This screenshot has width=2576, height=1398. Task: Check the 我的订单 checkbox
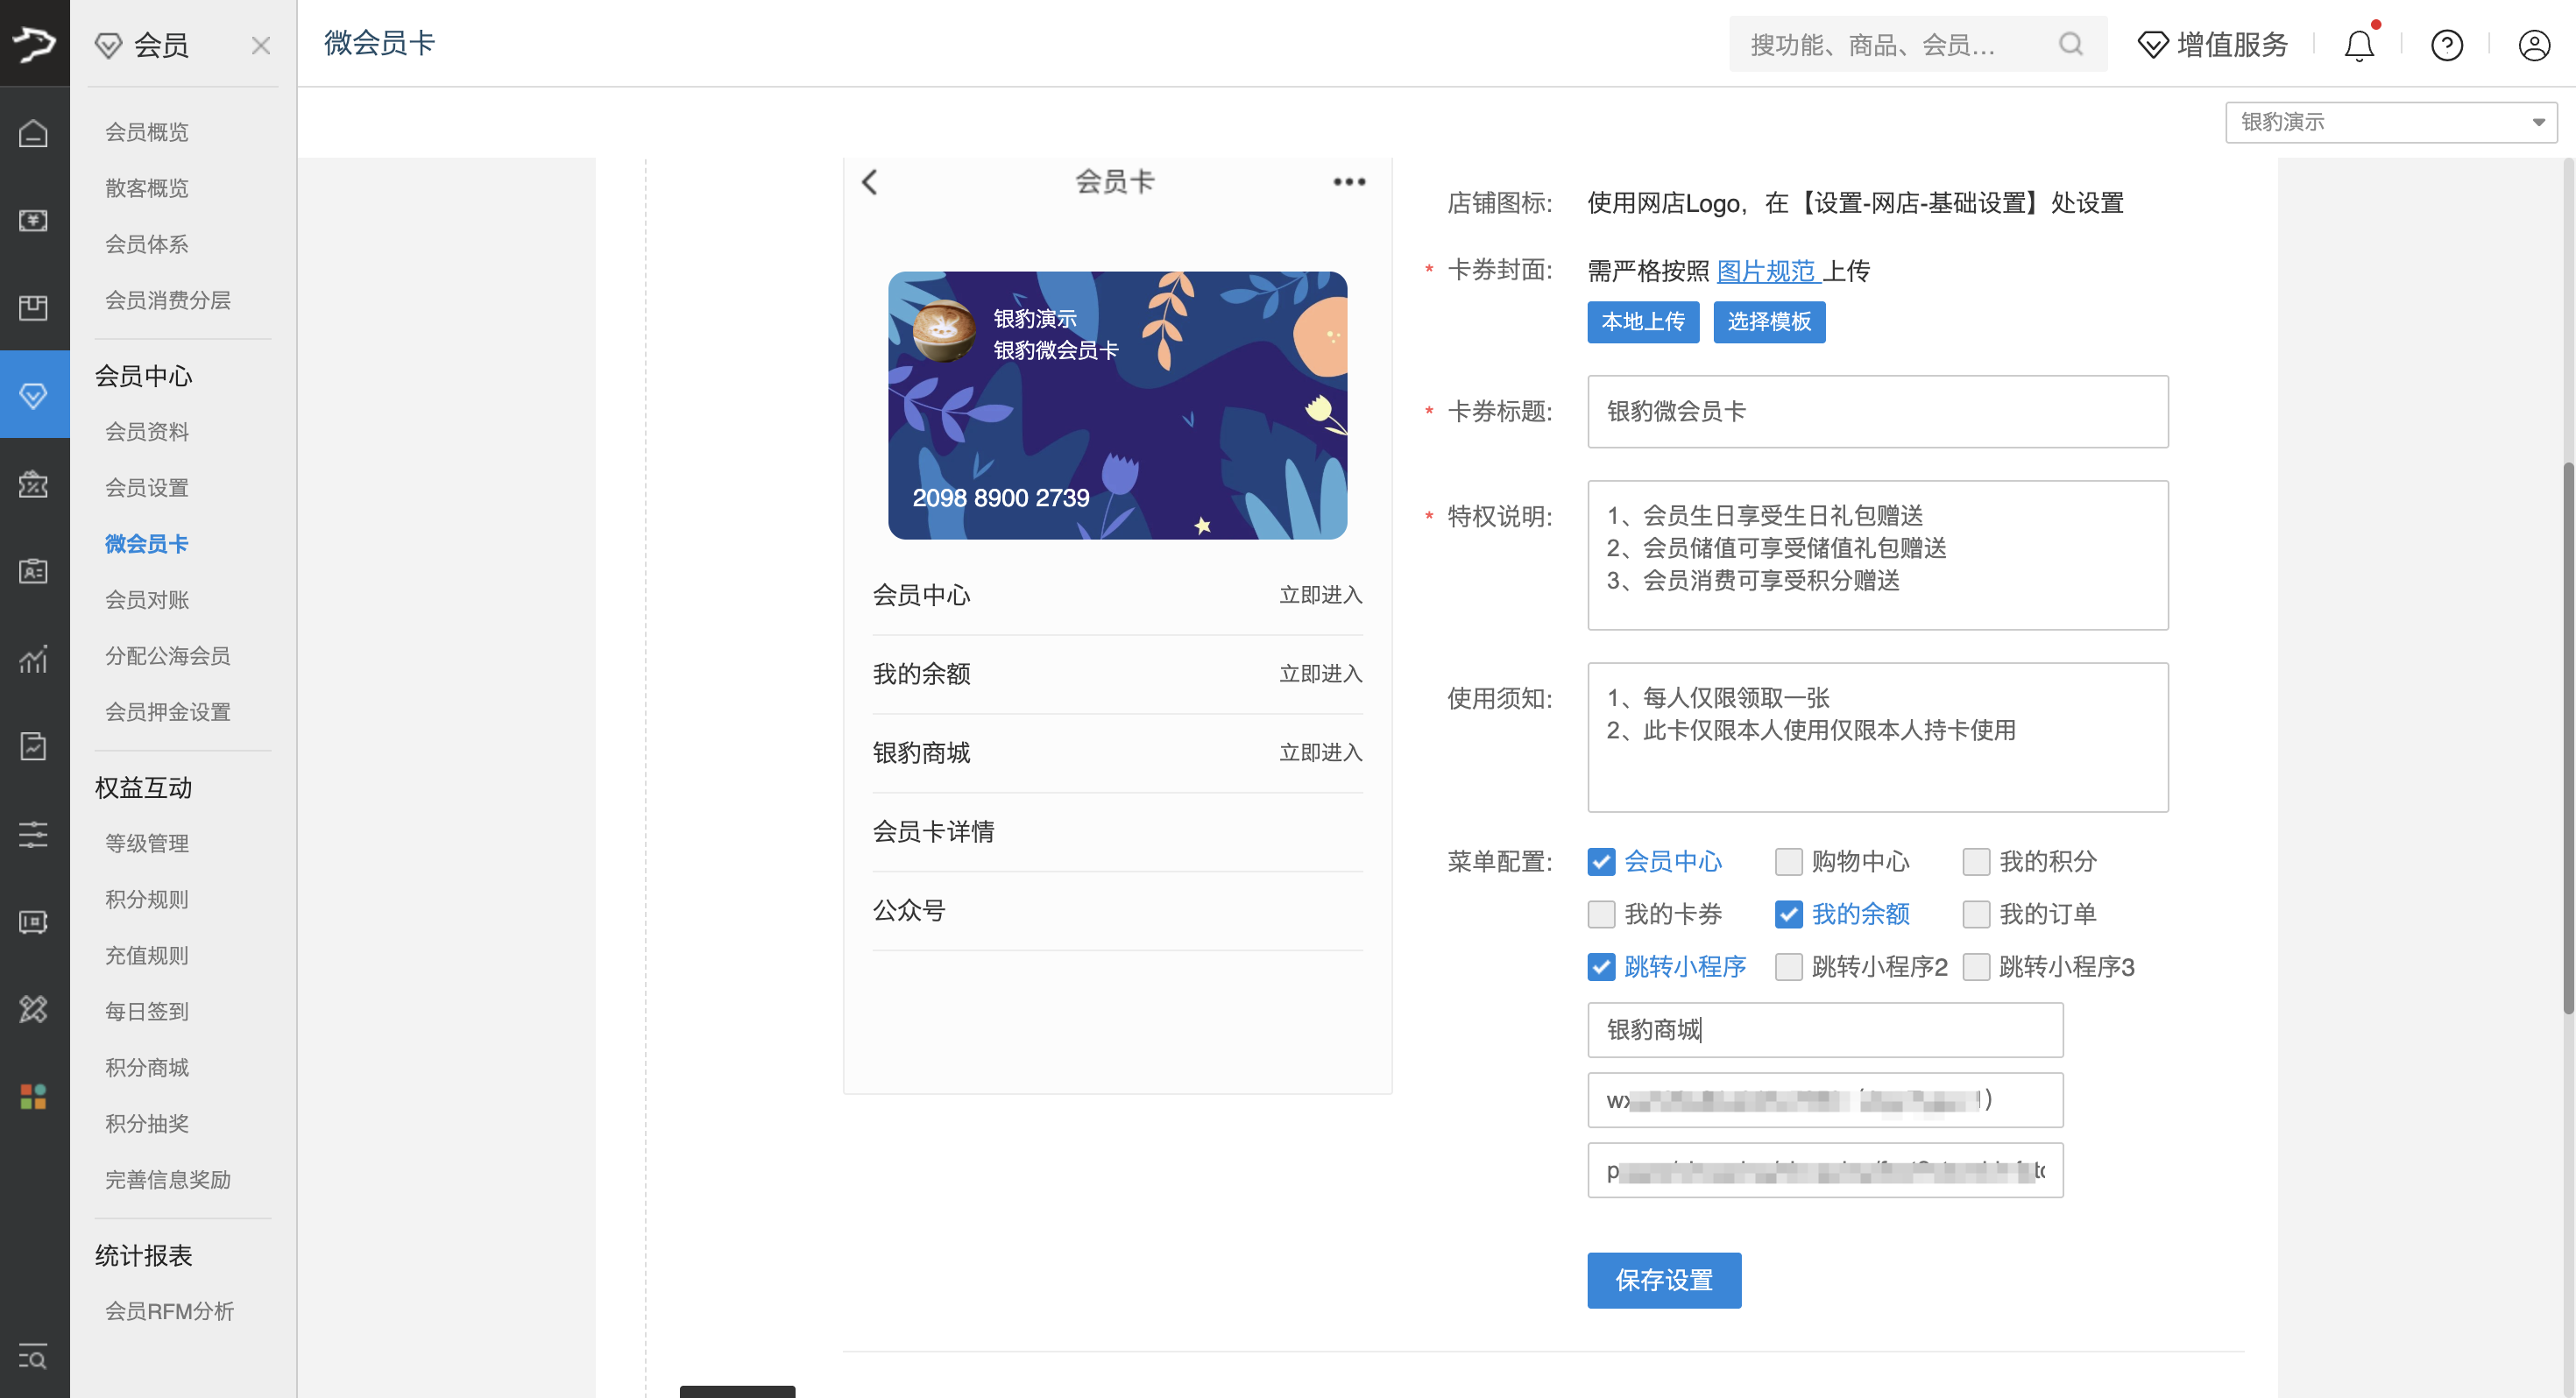click(1976, 914)
